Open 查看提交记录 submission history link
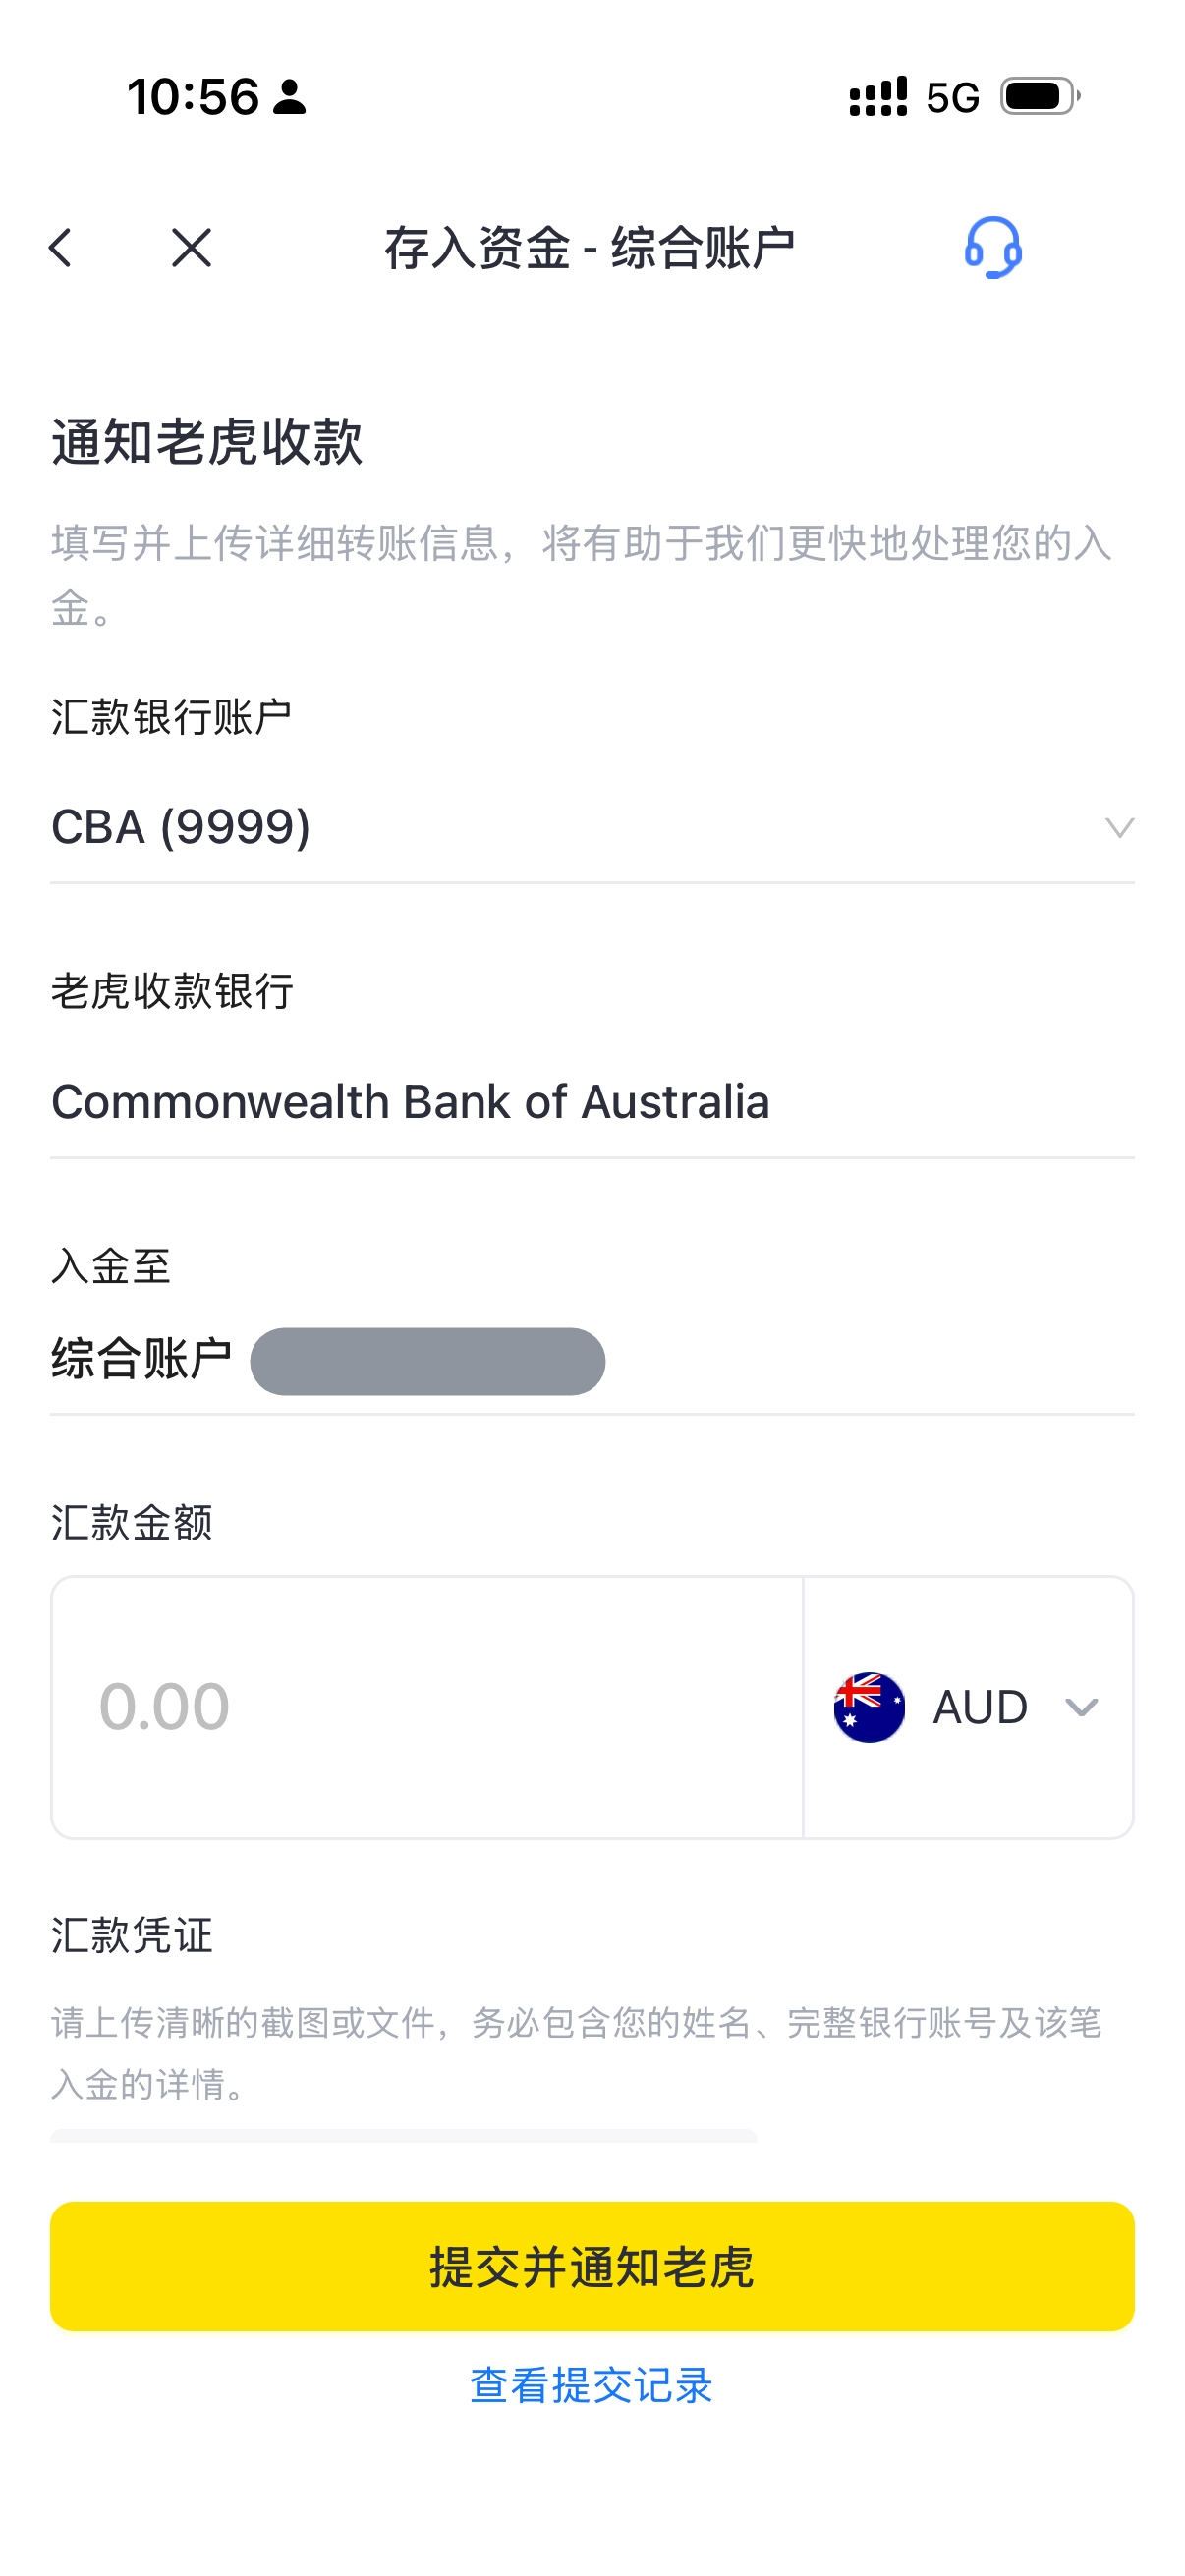 tap(592, 2385)
